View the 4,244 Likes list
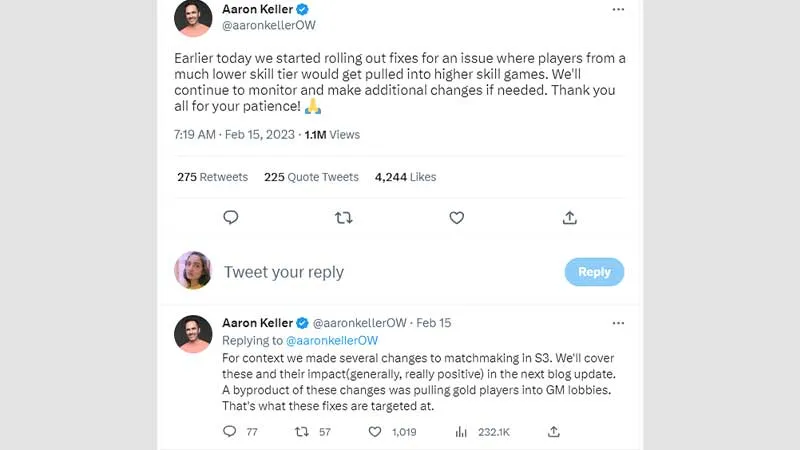 tap(406, 177)
